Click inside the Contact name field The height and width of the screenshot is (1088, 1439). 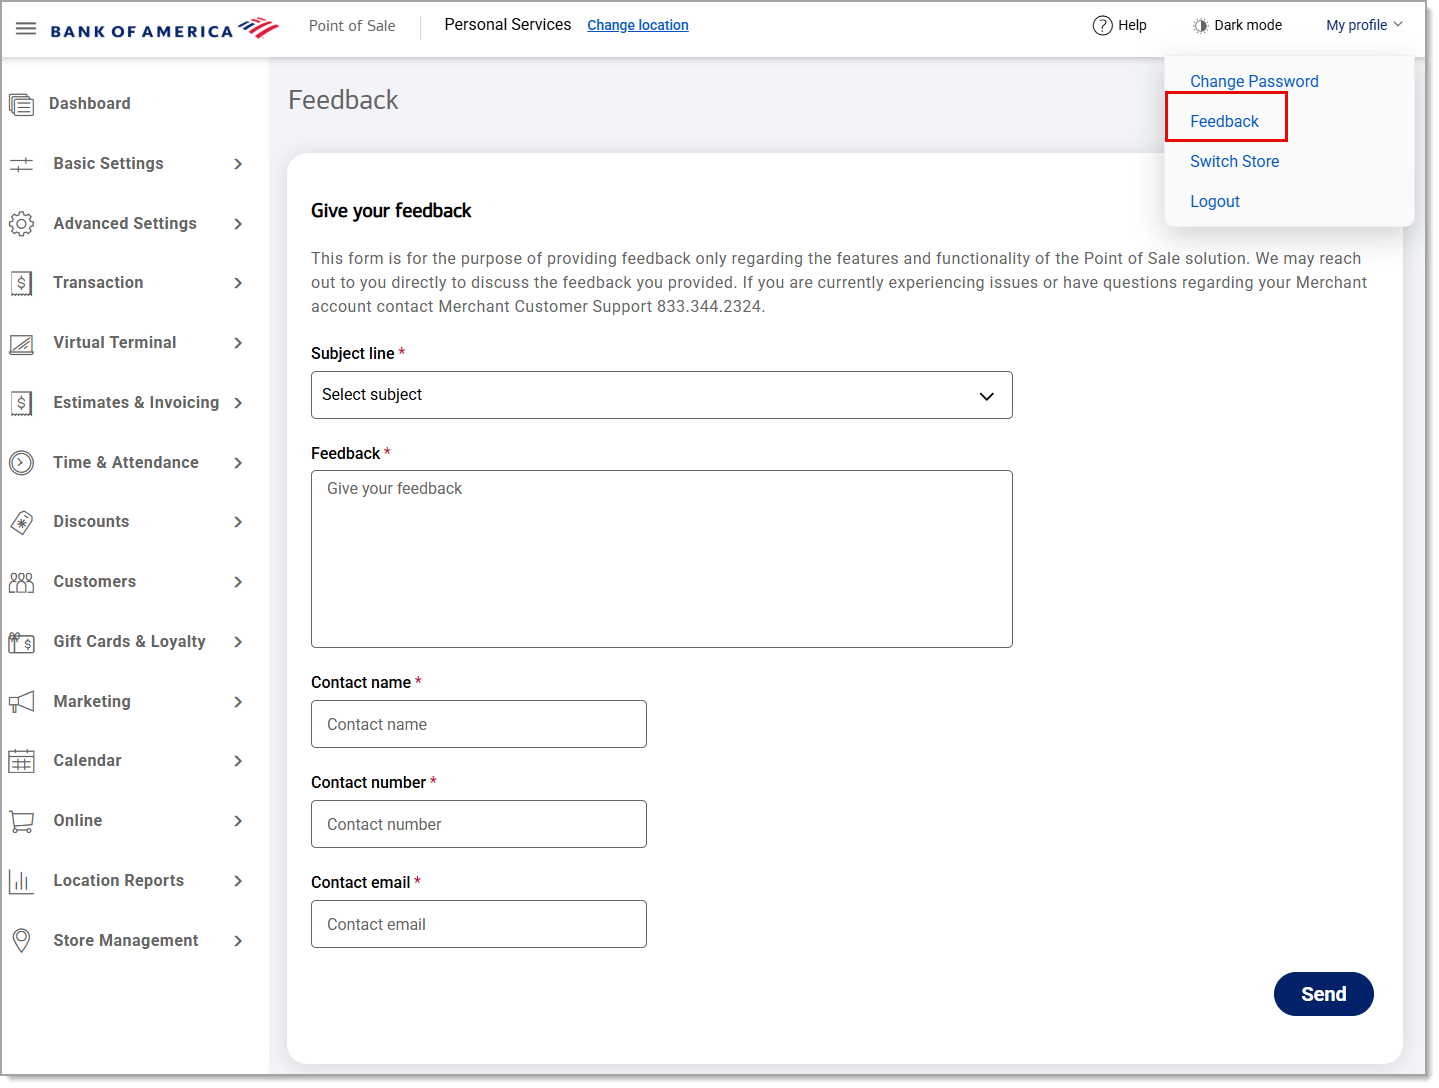478,724
